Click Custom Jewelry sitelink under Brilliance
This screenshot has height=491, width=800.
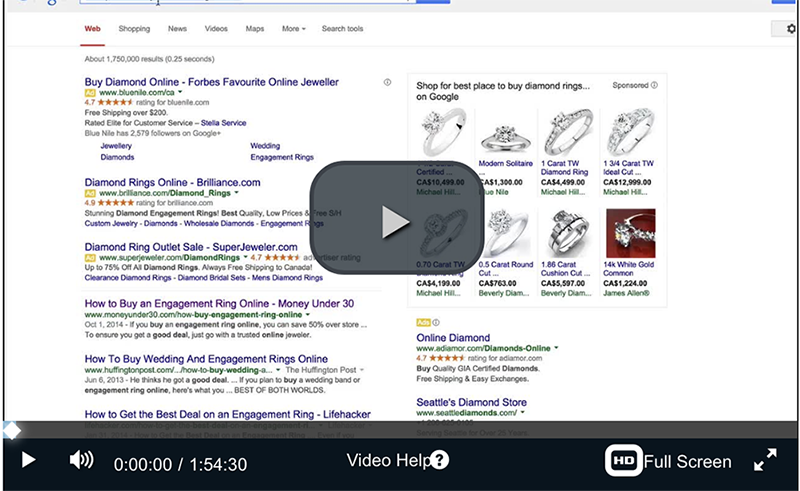(111, 224)
